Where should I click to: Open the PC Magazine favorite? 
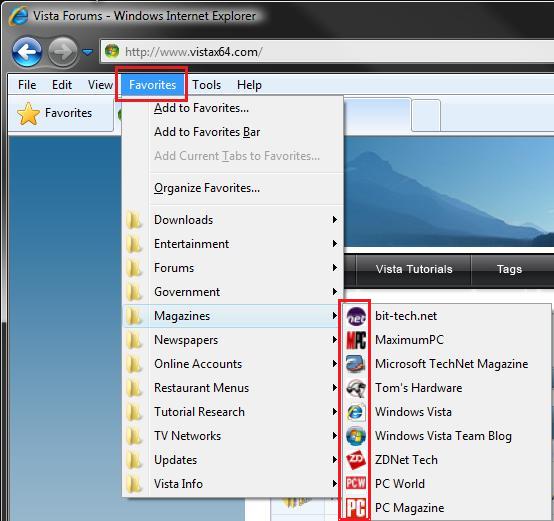click(x=447, y=508)
